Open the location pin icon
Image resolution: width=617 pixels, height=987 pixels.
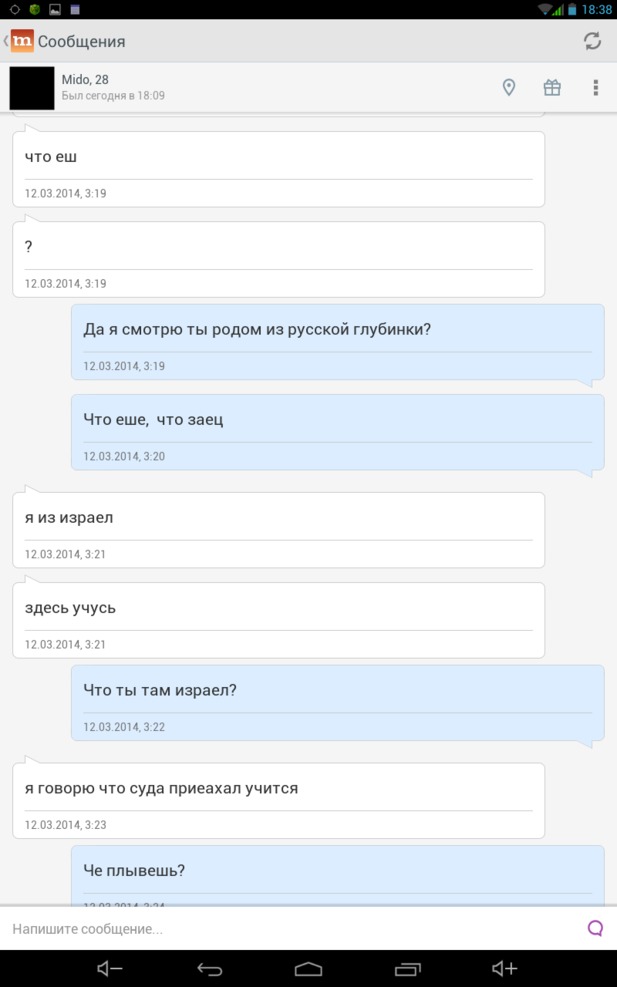pyautogui.click(x=509, y=87)
